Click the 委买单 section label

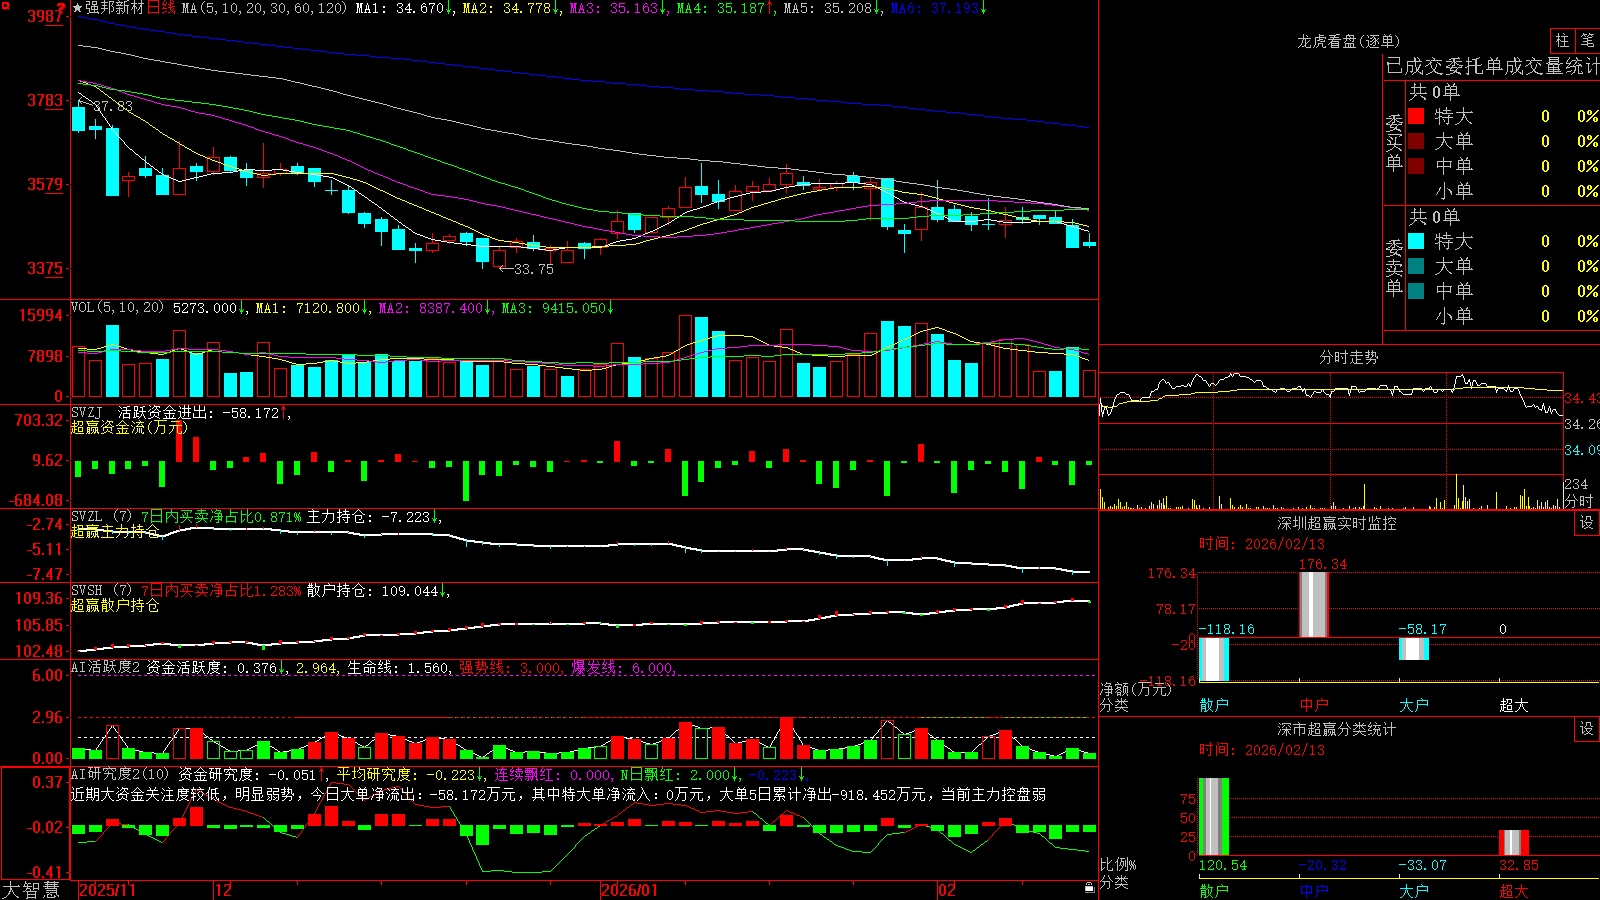[x=1394, y=143]
